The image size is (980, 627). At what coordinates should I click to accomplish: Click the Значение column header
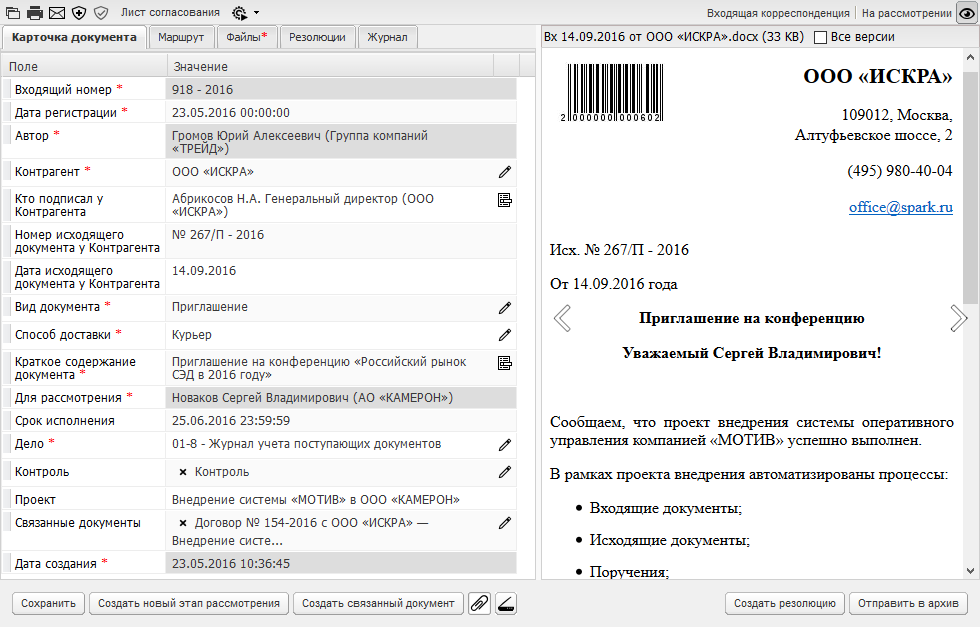pyautogui.click(x=330, y=66)
